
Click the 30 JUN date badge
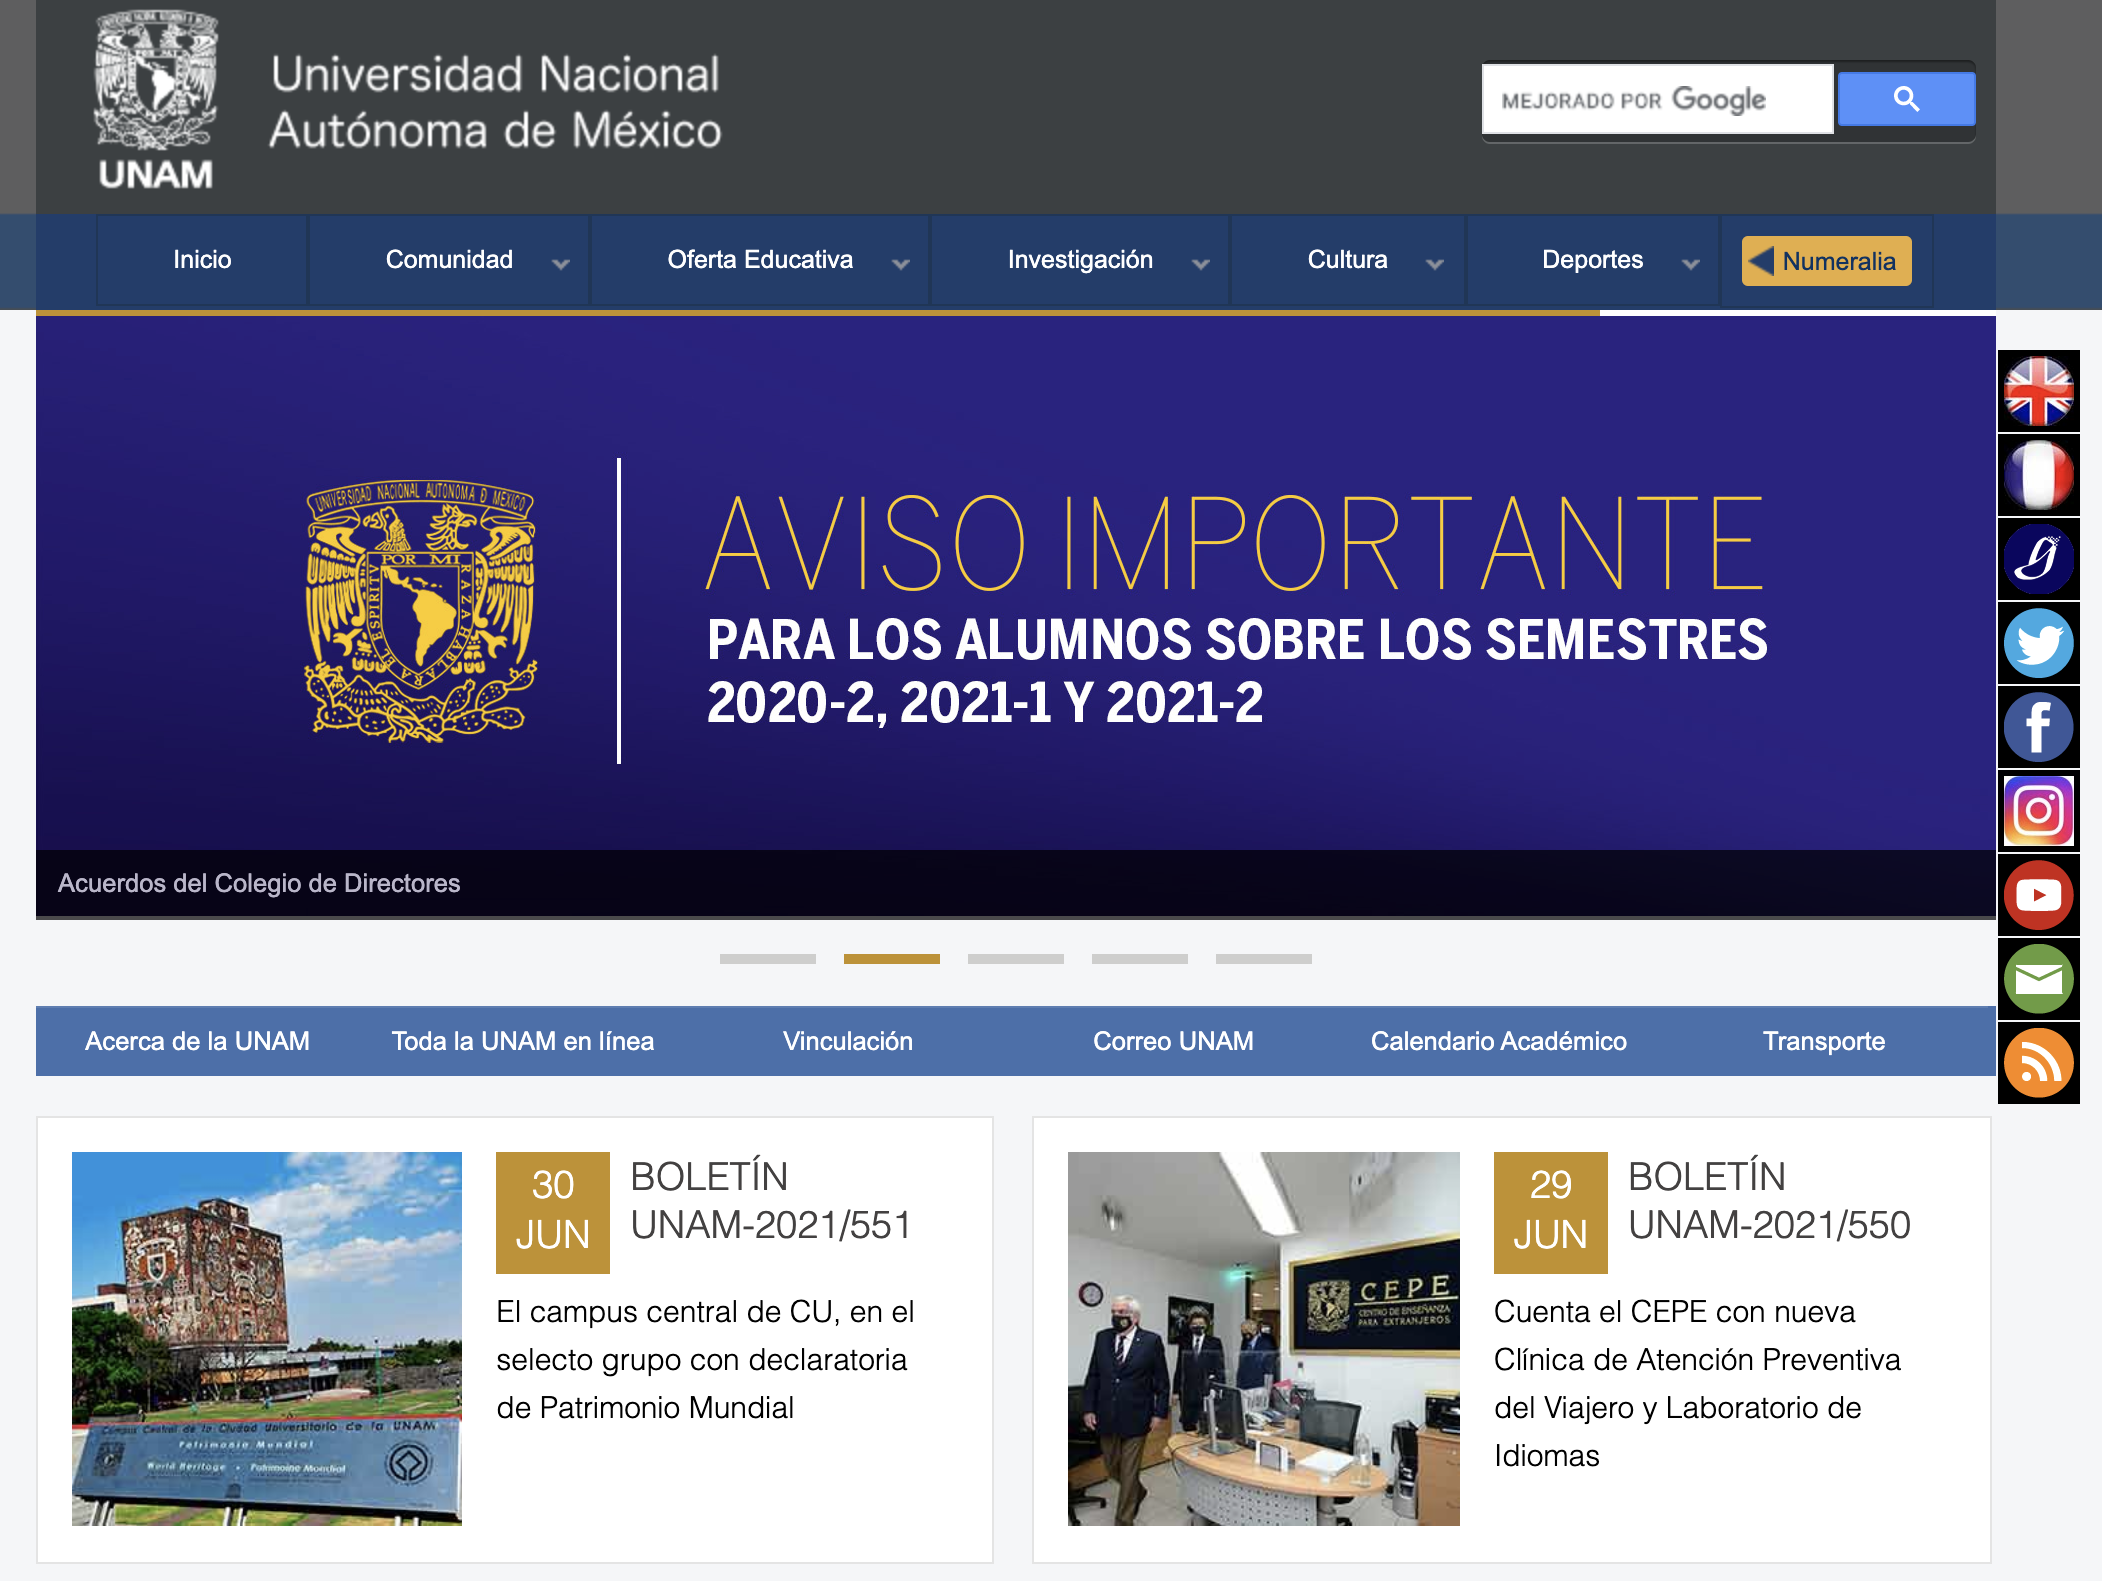[x=553, y=1212]
